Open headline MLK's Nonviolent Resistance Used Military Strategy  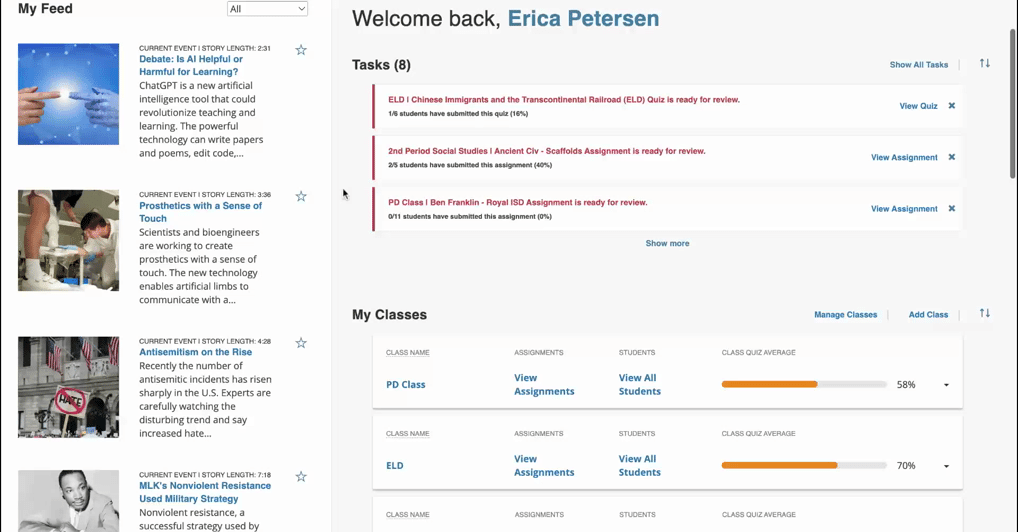tap(205, 492)
